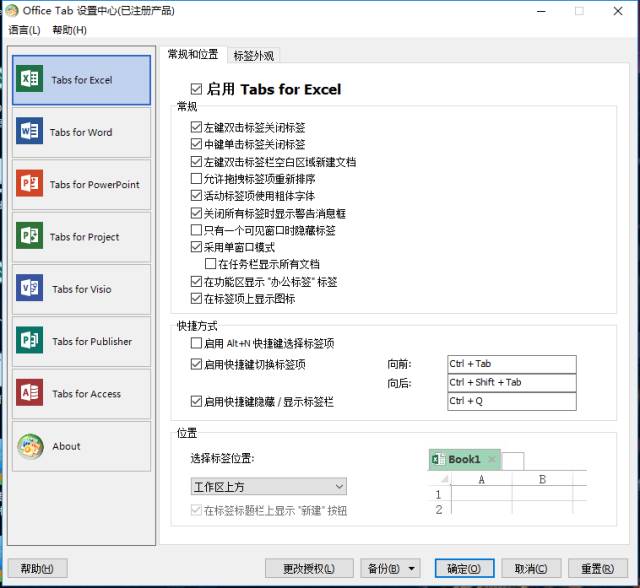The image size is (640, 588).
Task: Open the 选择标签位置 dropdown 工作区上方
Action: click(269, 486)
